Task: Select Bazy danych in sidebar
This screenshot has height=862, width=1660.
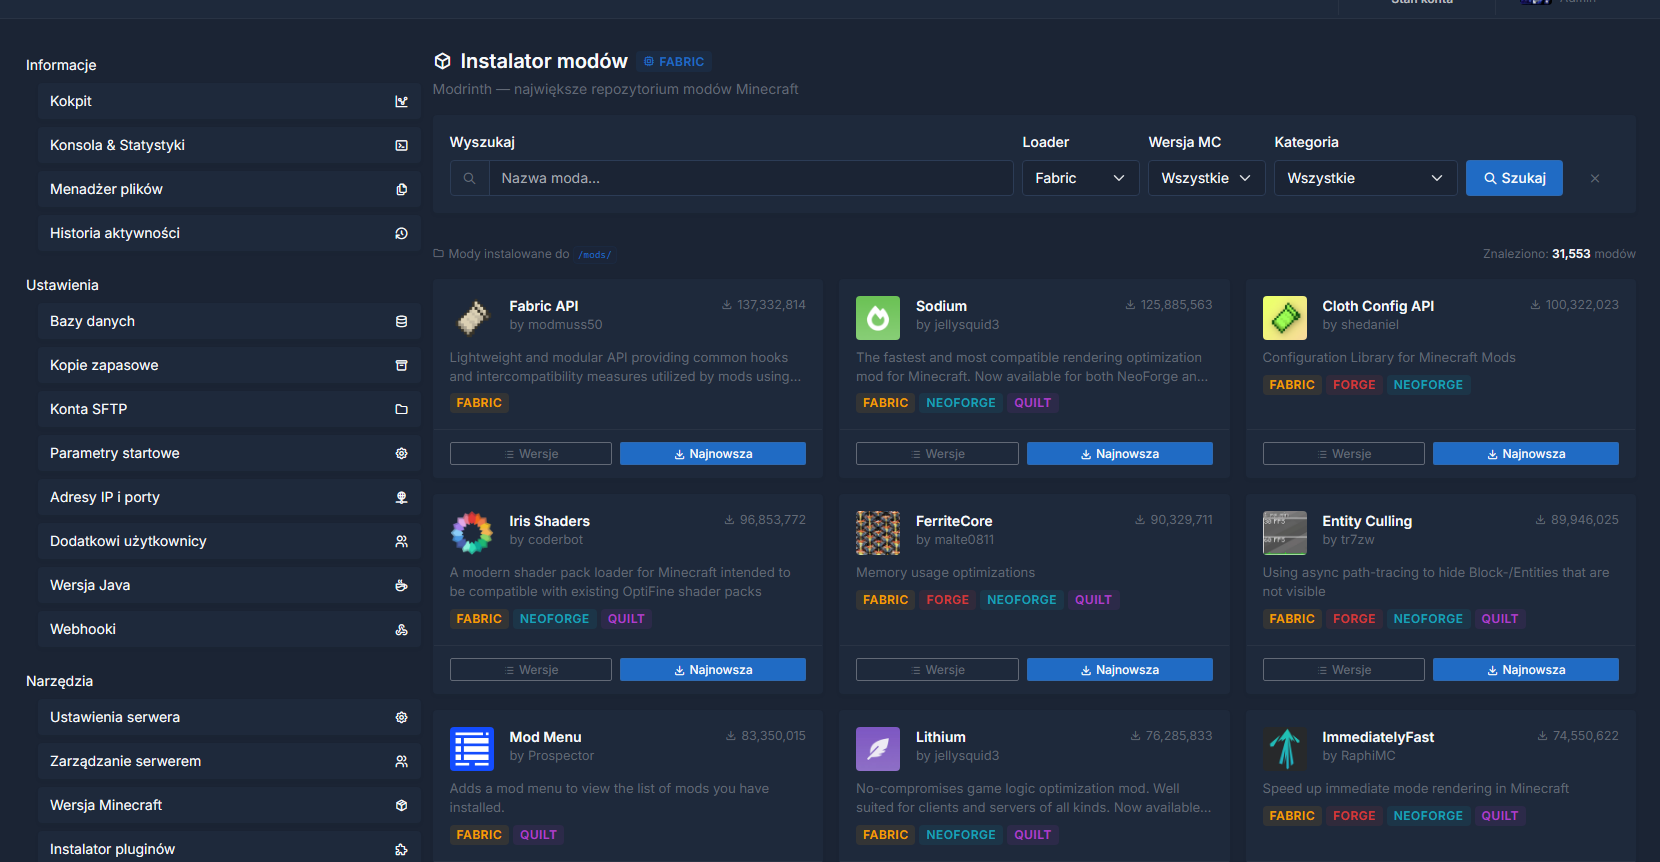Action: (x=228, y=321)
